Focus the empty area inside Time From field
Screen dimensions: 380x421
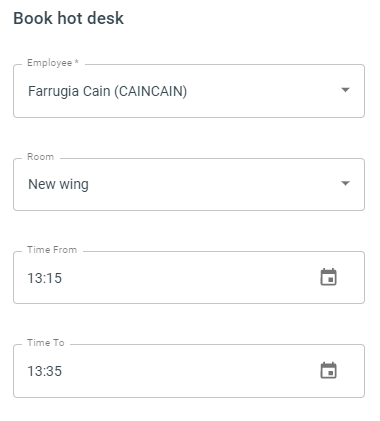click(x=190, y=277)
